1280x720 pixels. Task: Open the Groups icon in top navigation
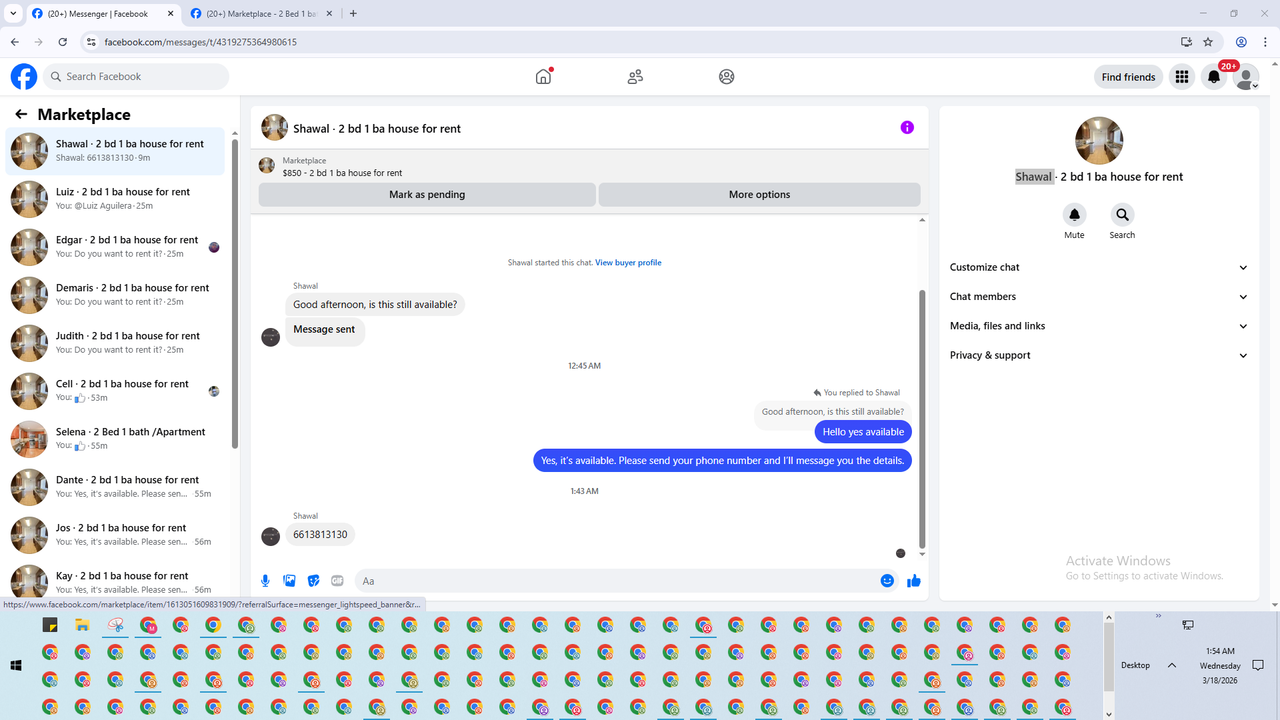727,76
